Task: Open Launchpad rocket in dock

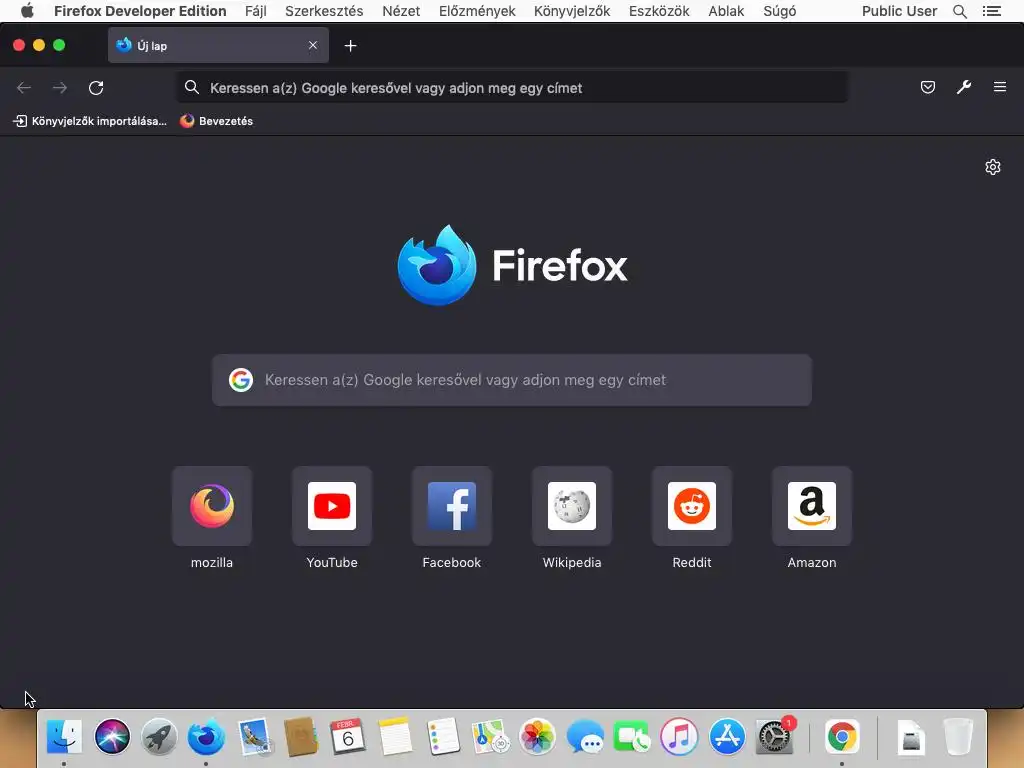Action: point(159,737)
